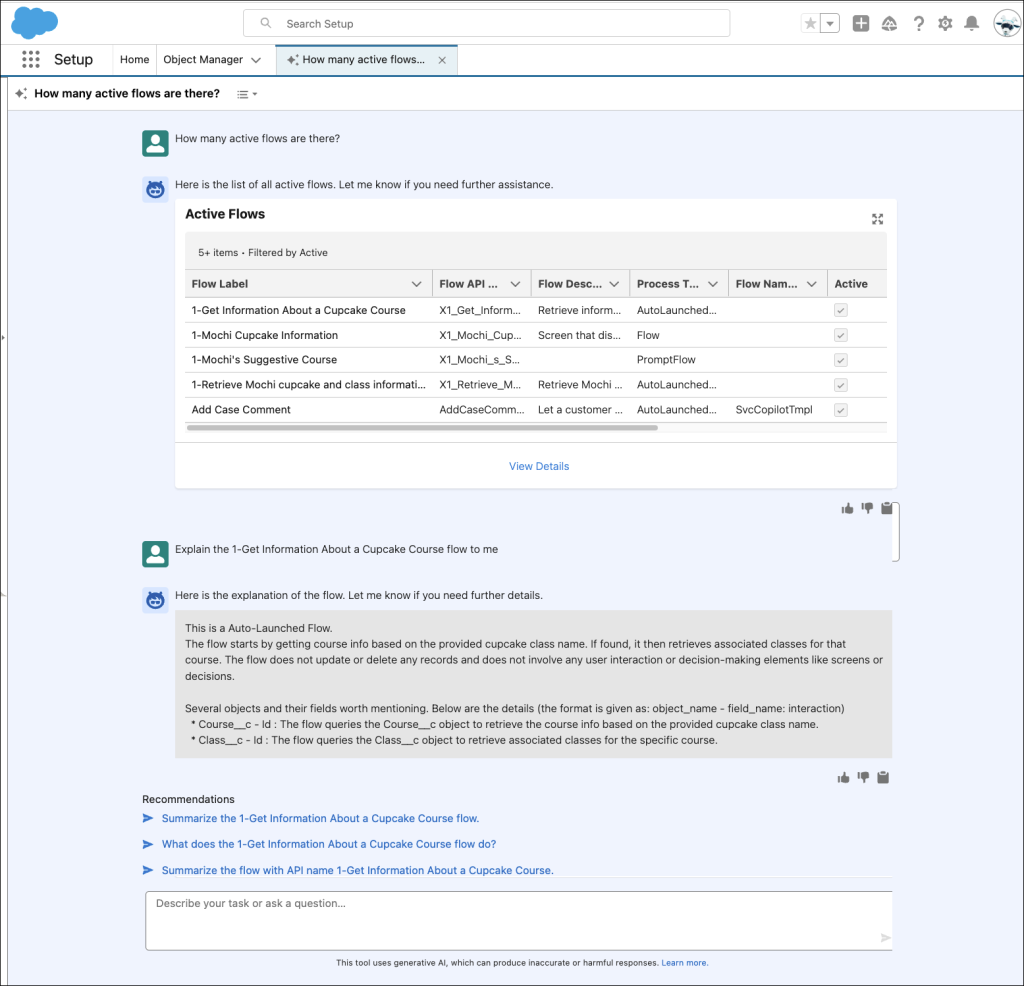
Task: Open the Flow Namespace column menu
Action: [x=812, y=284]
